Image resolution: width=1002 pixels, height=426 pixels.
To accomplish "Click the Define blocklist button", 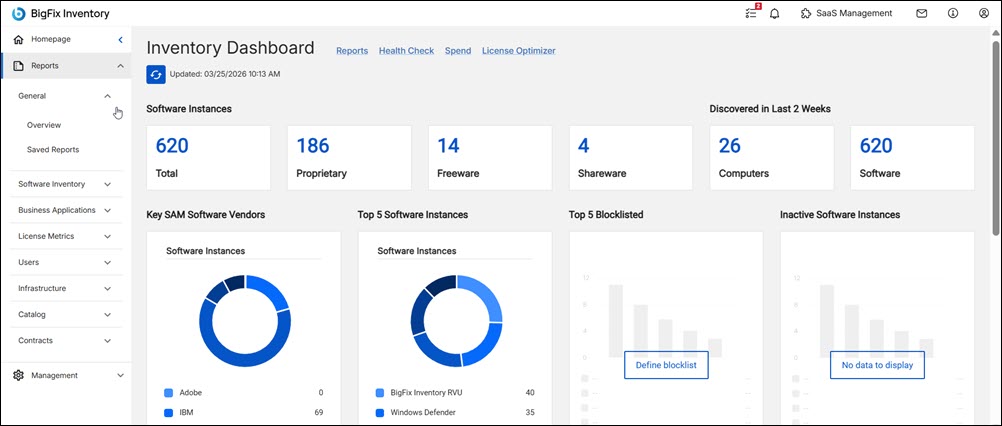I will [666, 365].
